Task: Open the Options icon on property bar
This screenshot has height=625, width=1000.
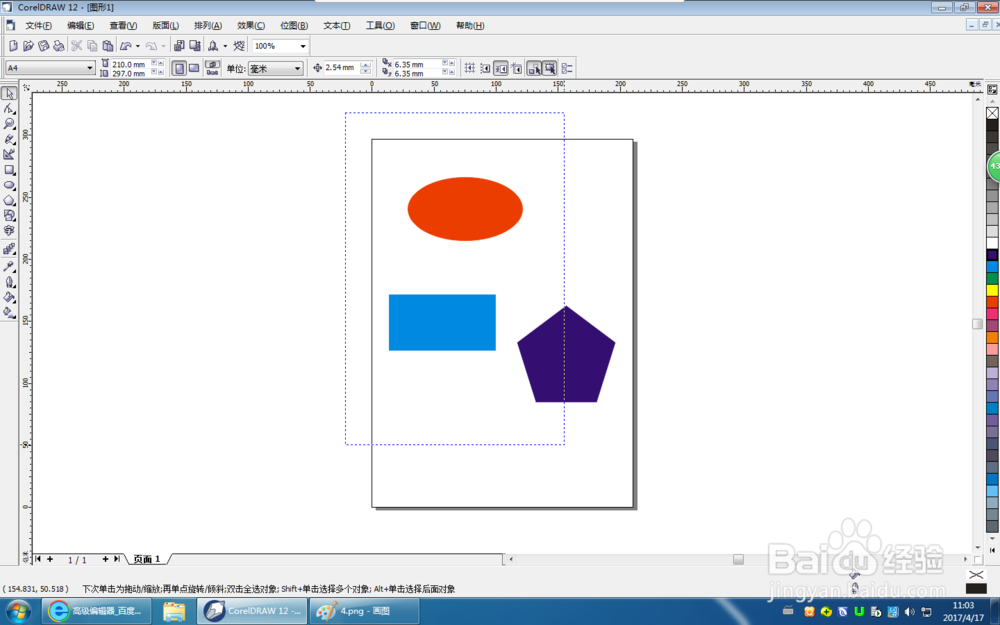Action: (x=567, y=68)
